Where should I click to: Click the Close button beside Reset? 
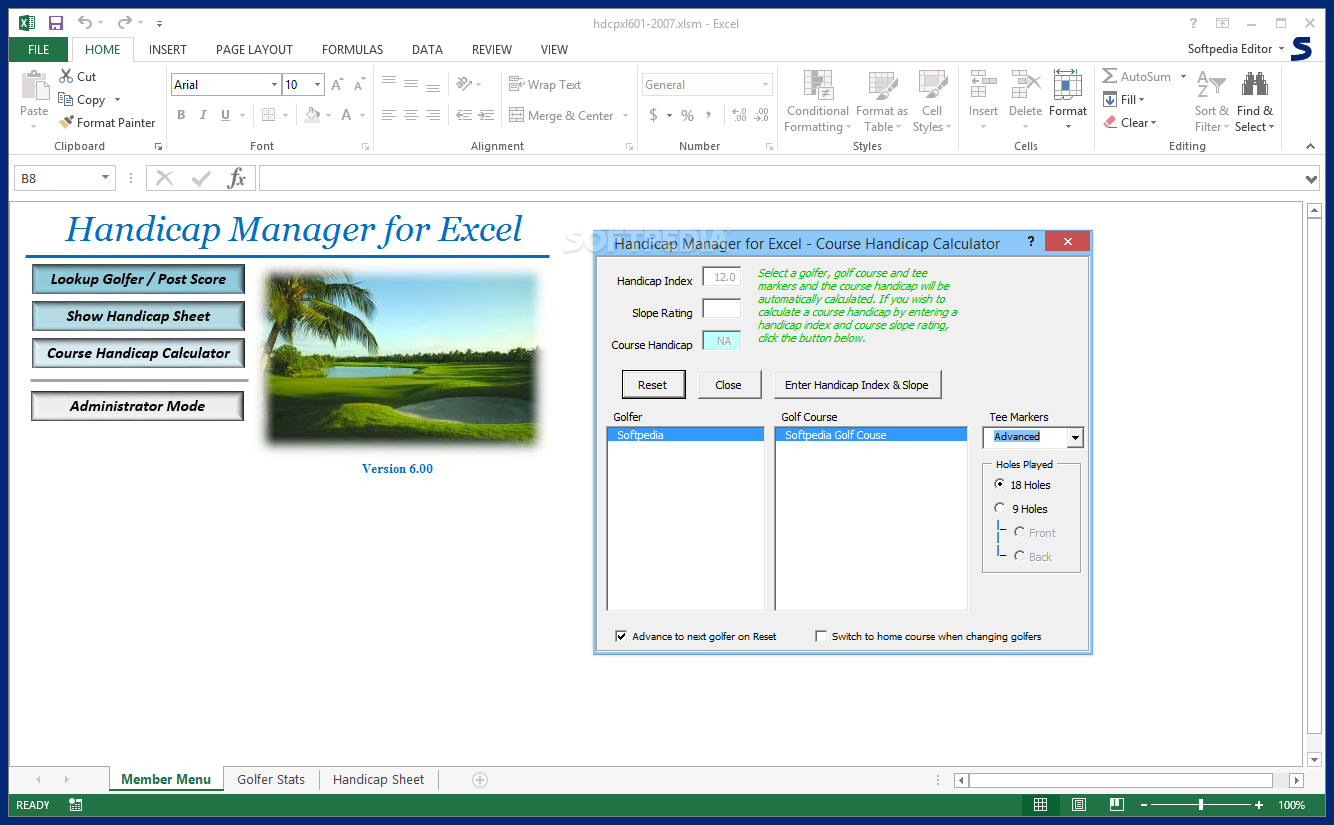[728, 385]
